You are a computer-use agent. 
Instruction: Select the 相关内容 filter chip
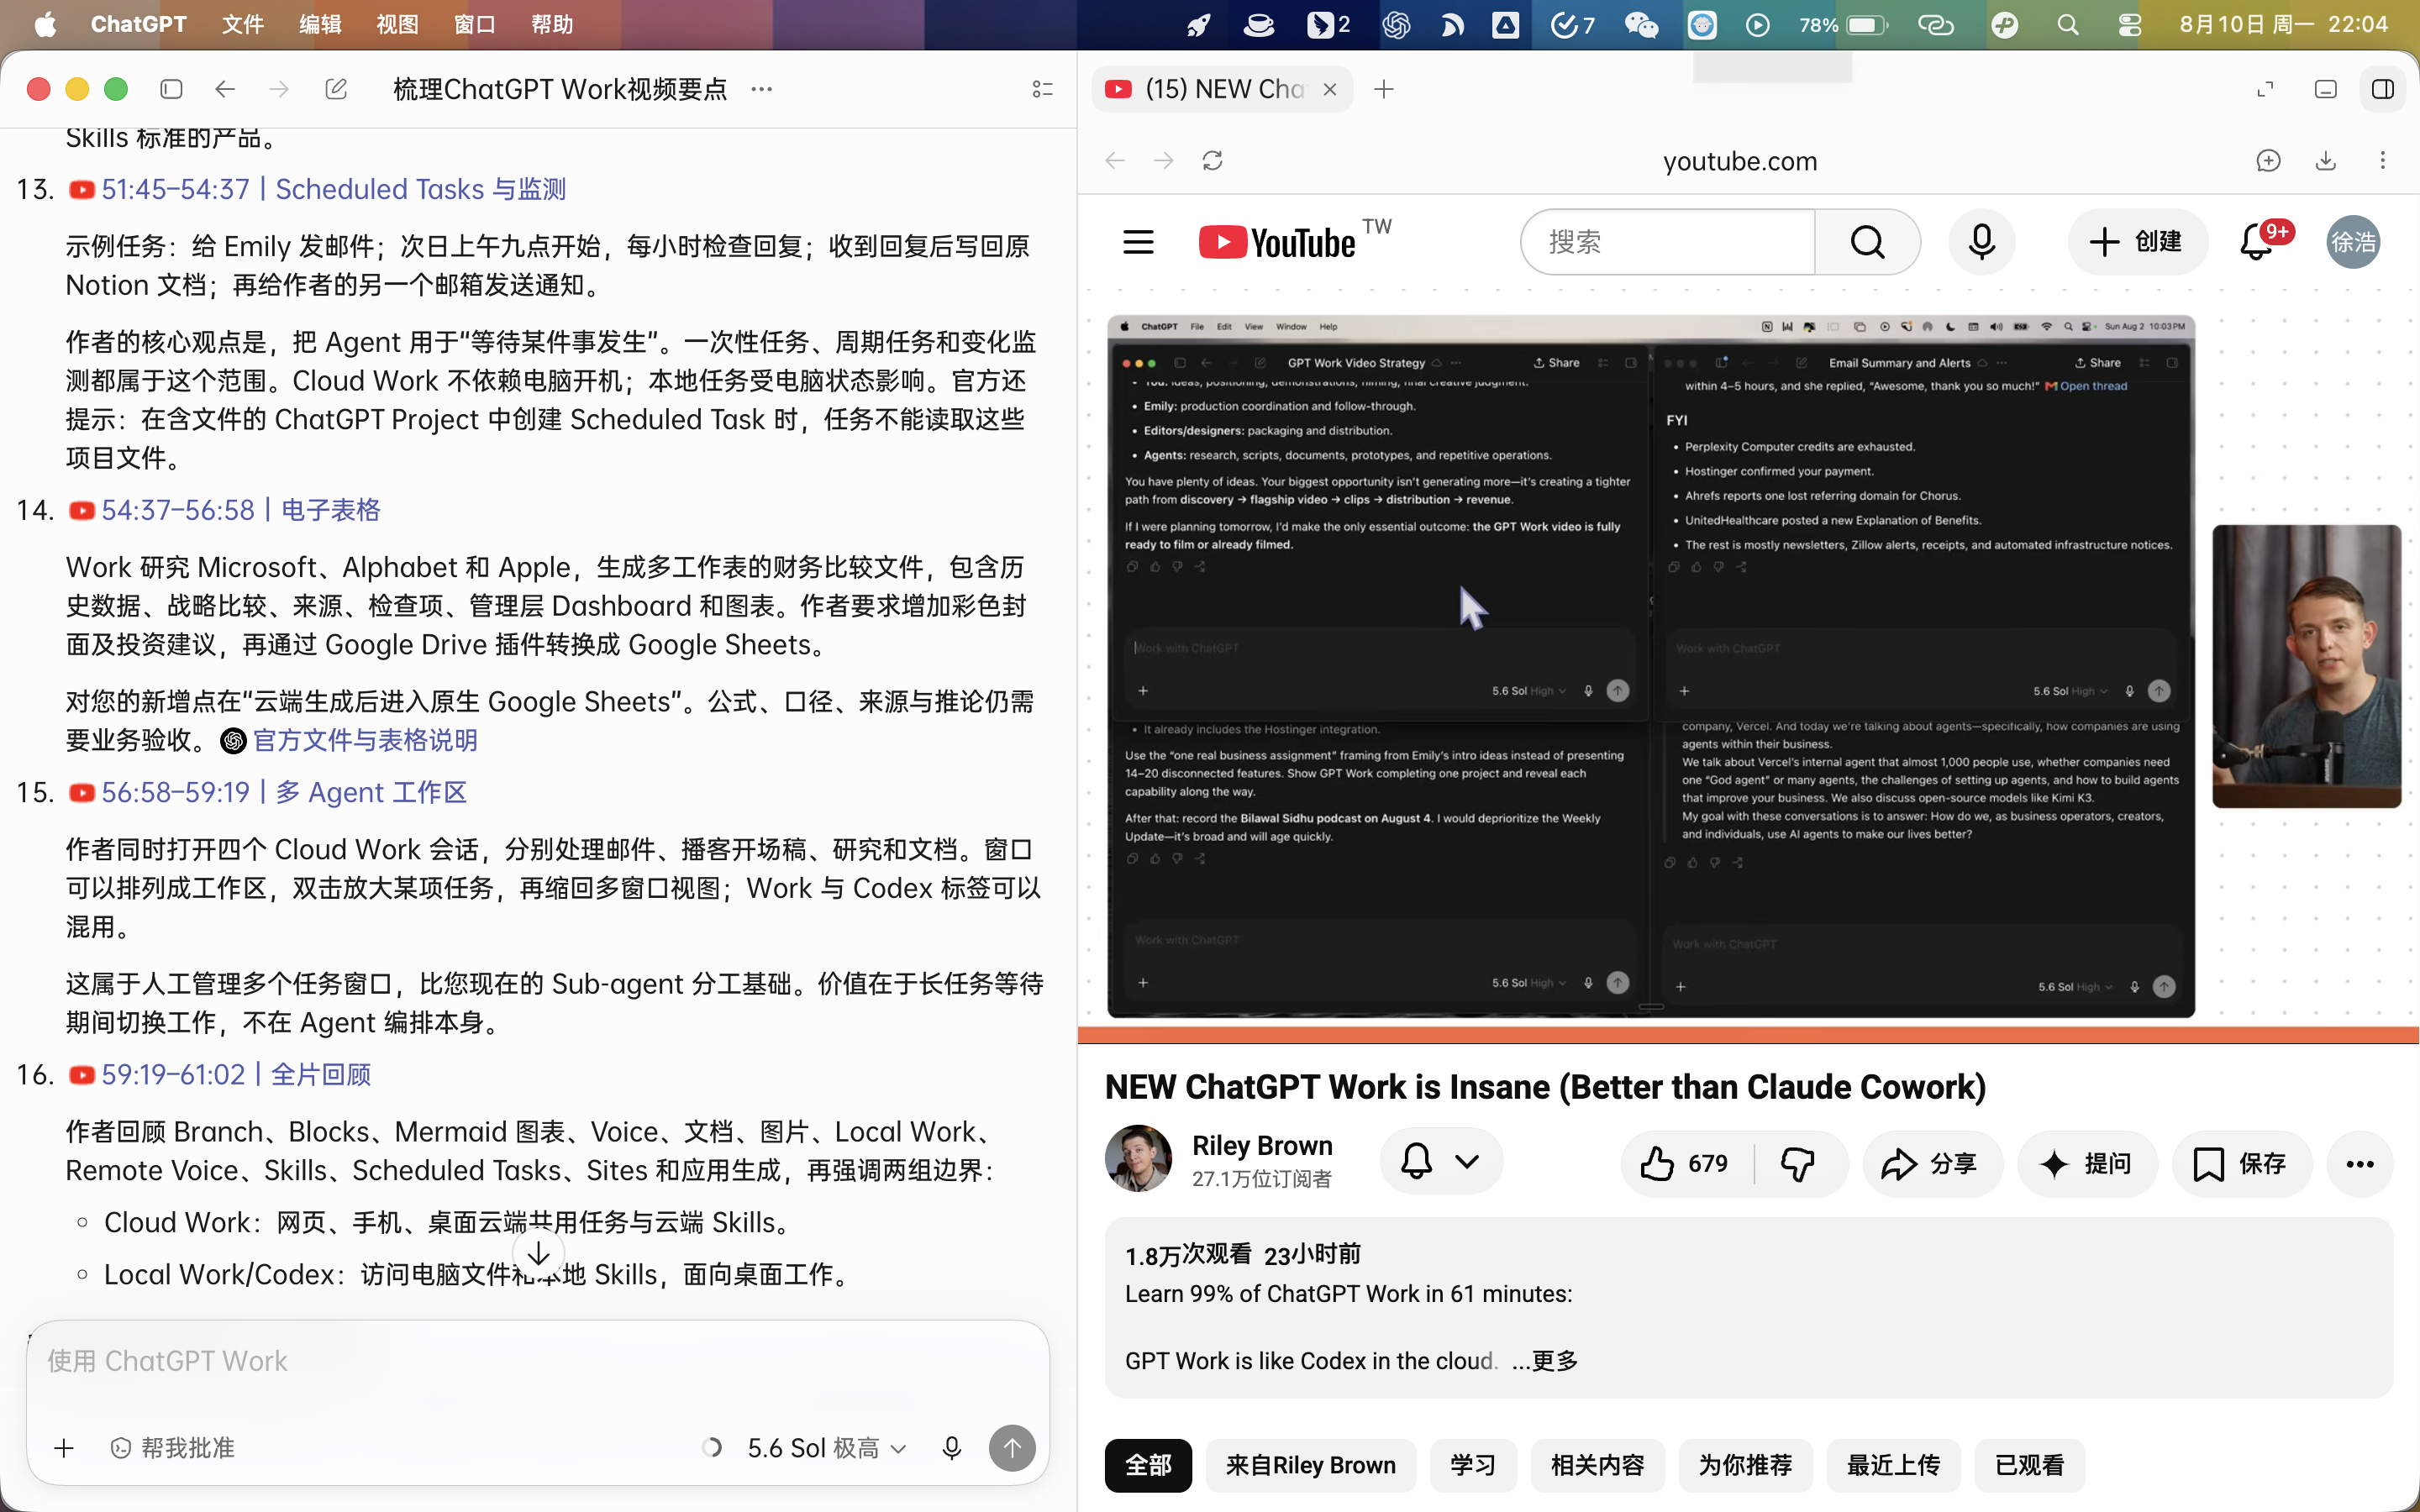[1597, 1465]
